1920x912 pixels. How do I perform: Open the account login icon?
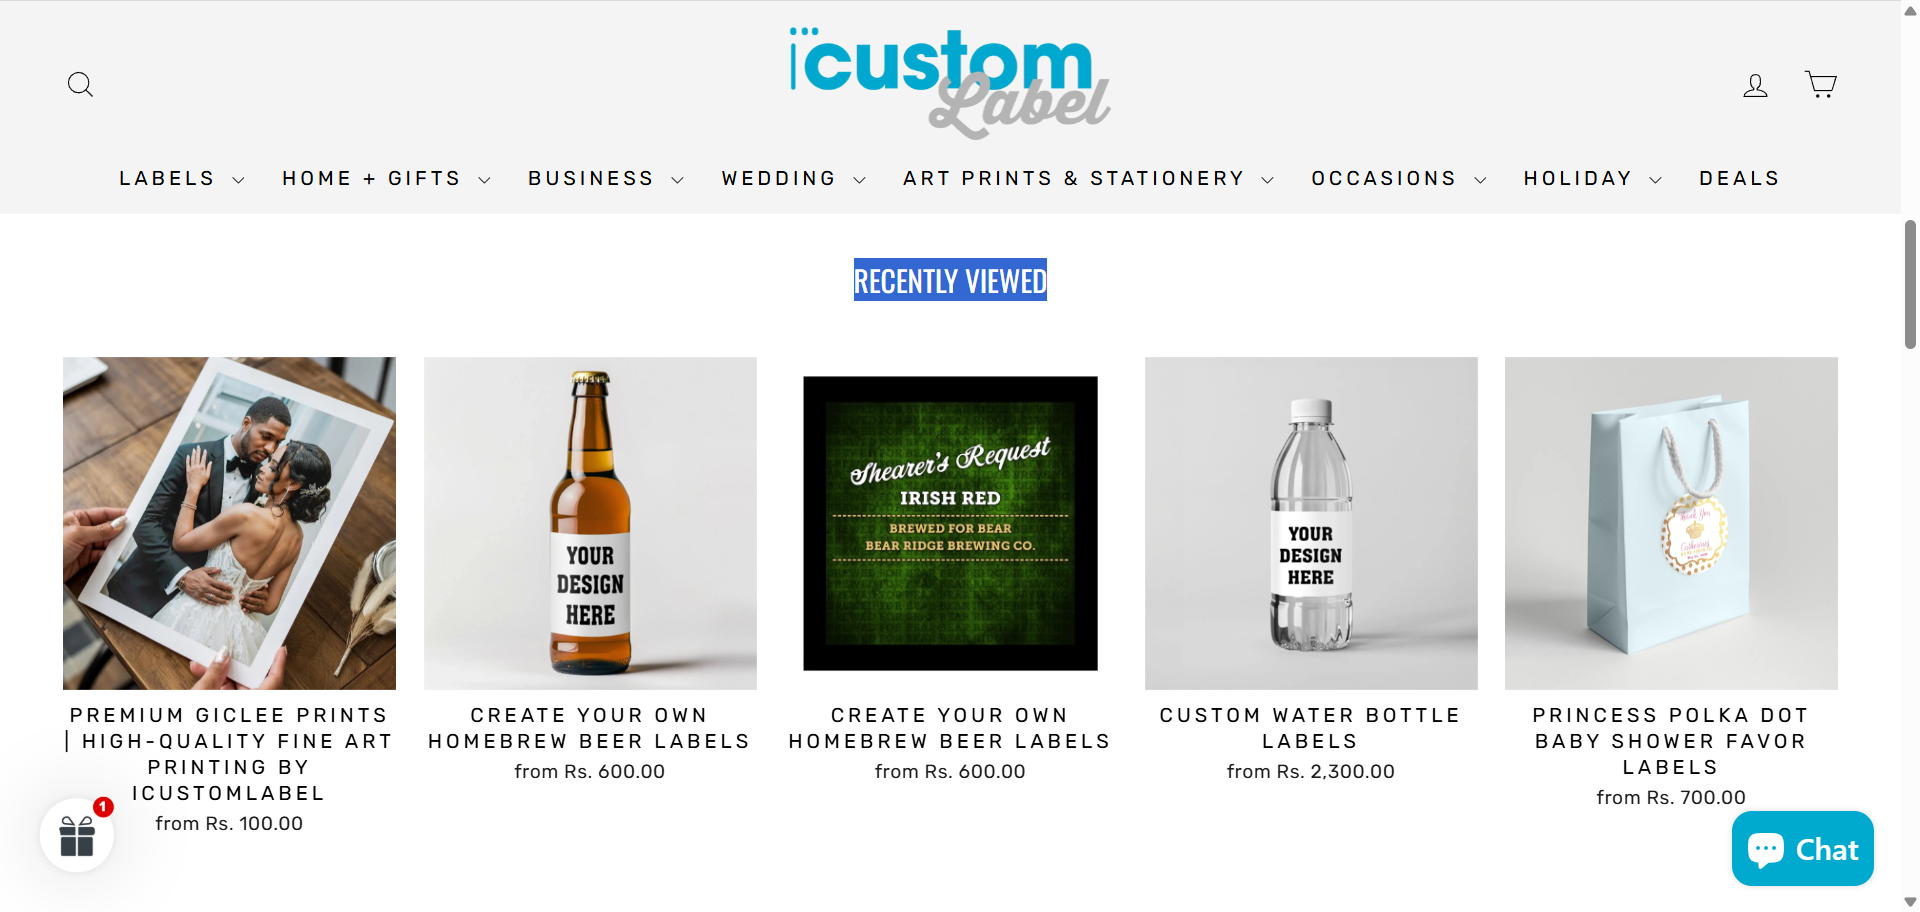pyautogui.click(x=1755, y=85)
